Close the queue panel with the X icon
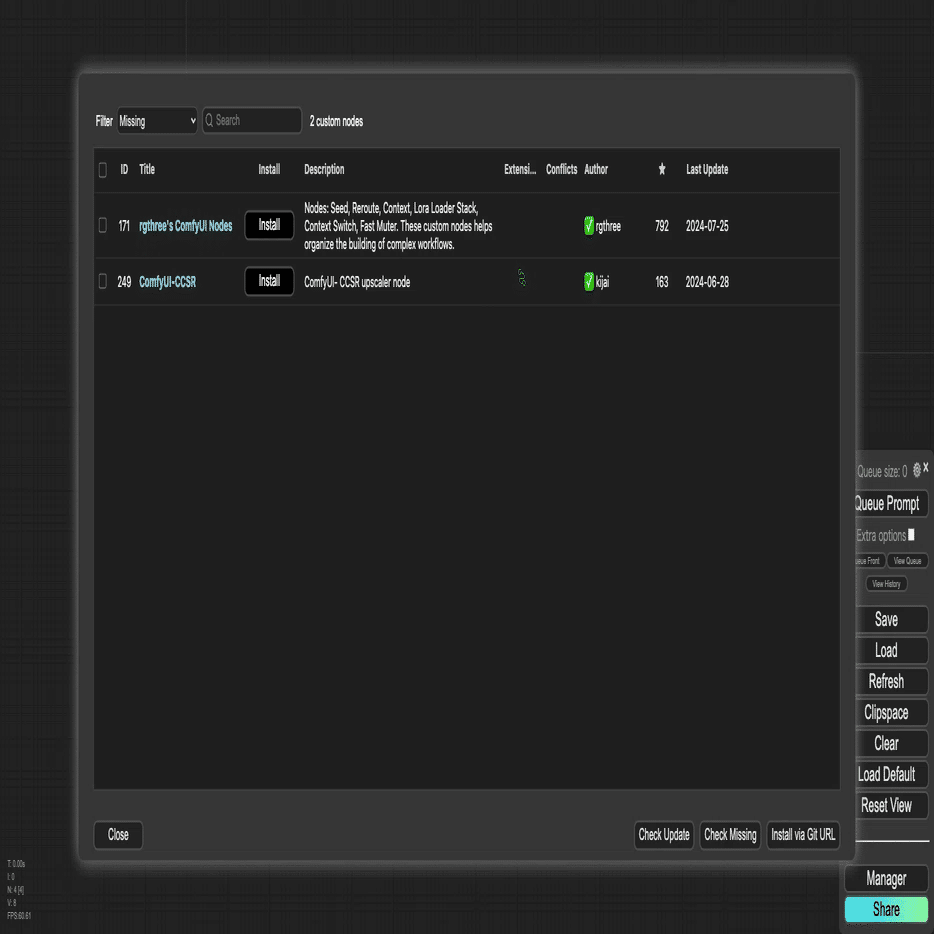This screenshot has height=934, width=934. point(926,468)
